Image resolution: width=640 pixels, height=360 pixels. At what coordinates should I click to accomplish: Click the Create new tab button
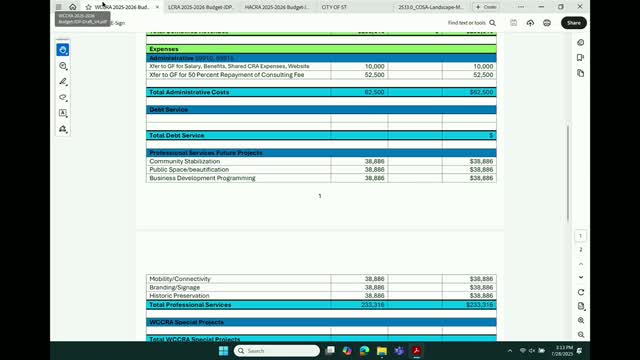(x=486, y=7)
